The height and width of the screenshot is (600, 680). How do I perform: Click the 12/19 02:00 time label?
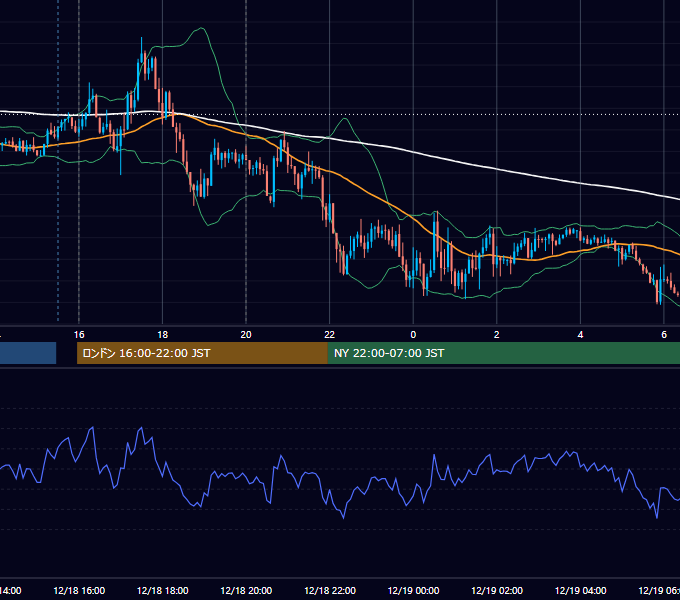497,590
